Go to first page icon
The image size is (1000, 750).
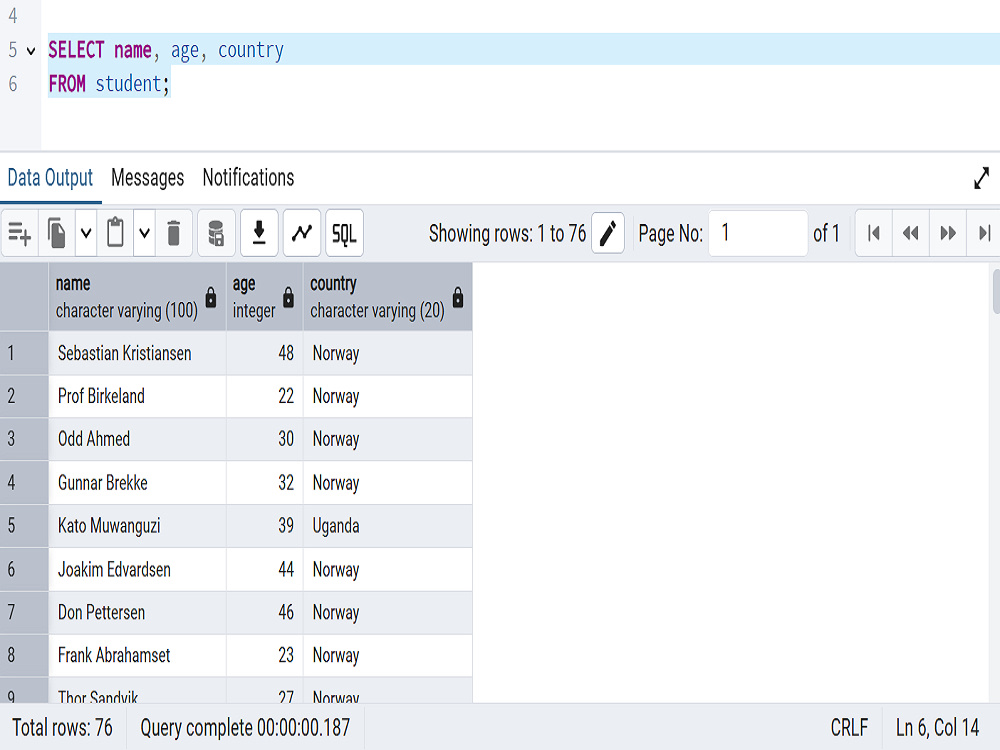click(874, 233)
